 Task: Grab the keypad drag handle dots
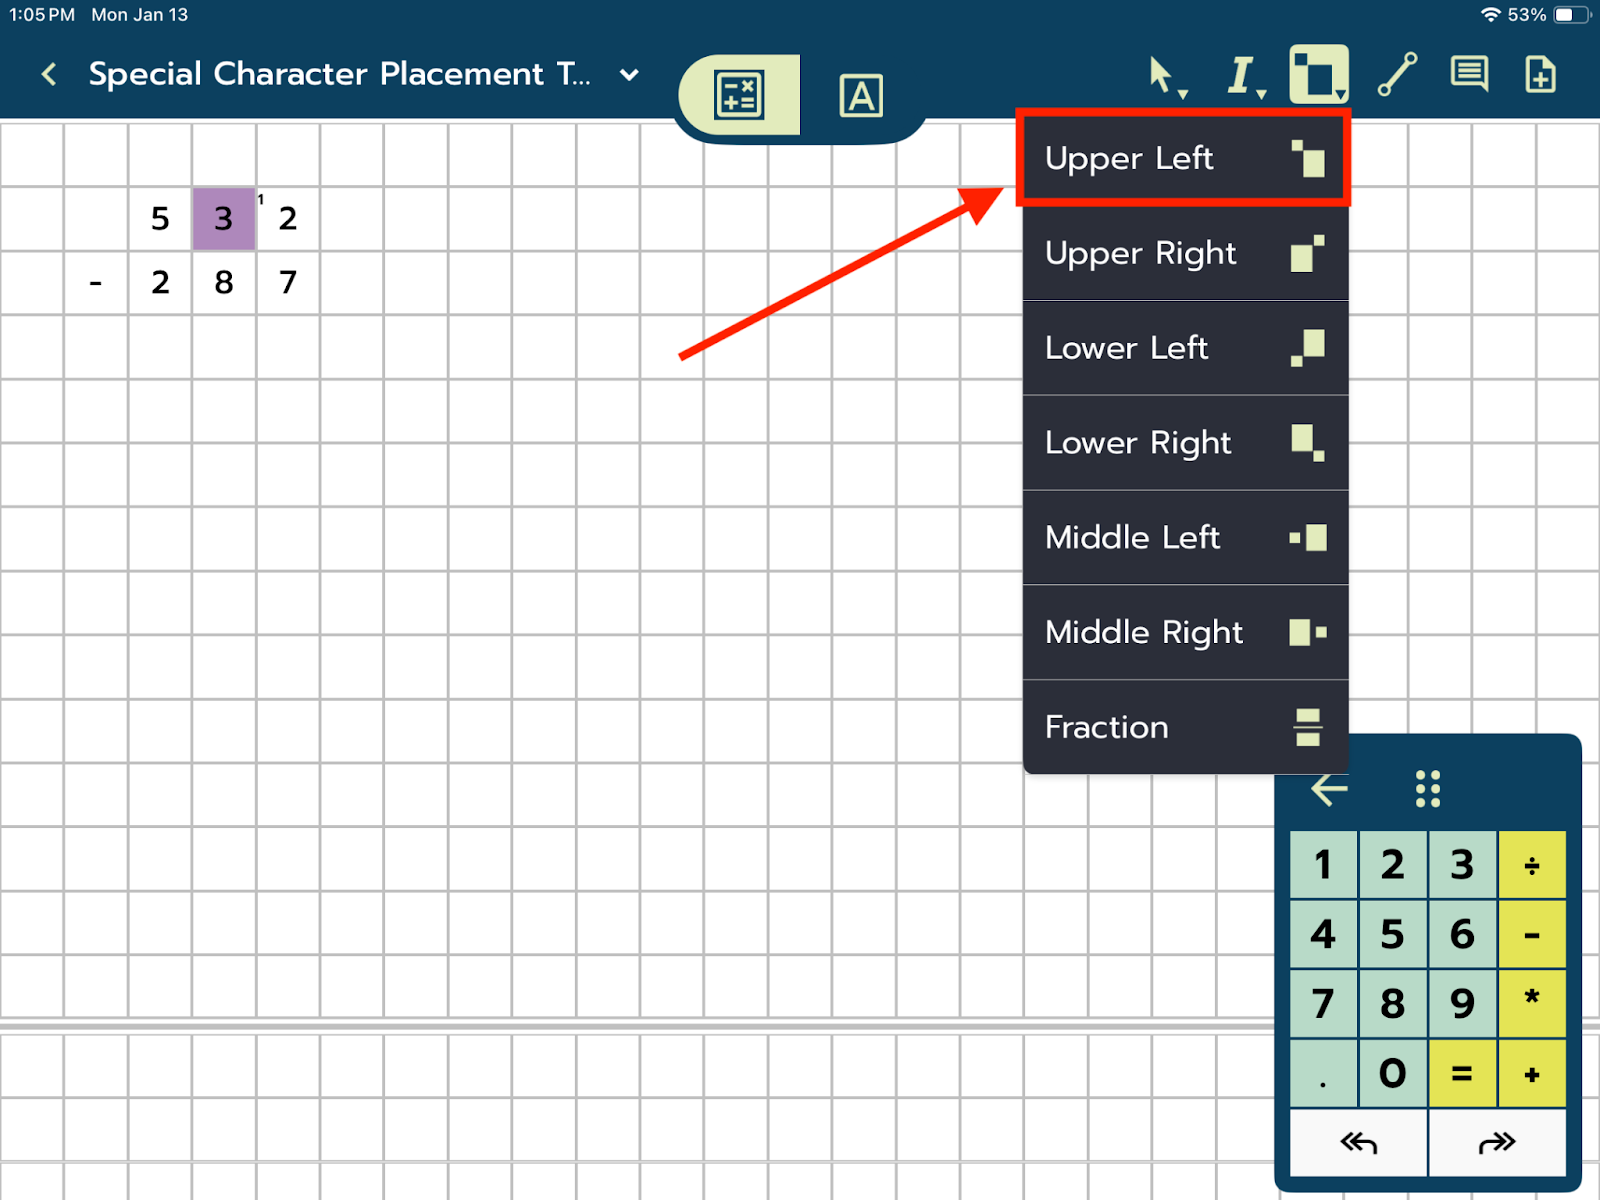pyautogui.click(x=1428, y=789)
